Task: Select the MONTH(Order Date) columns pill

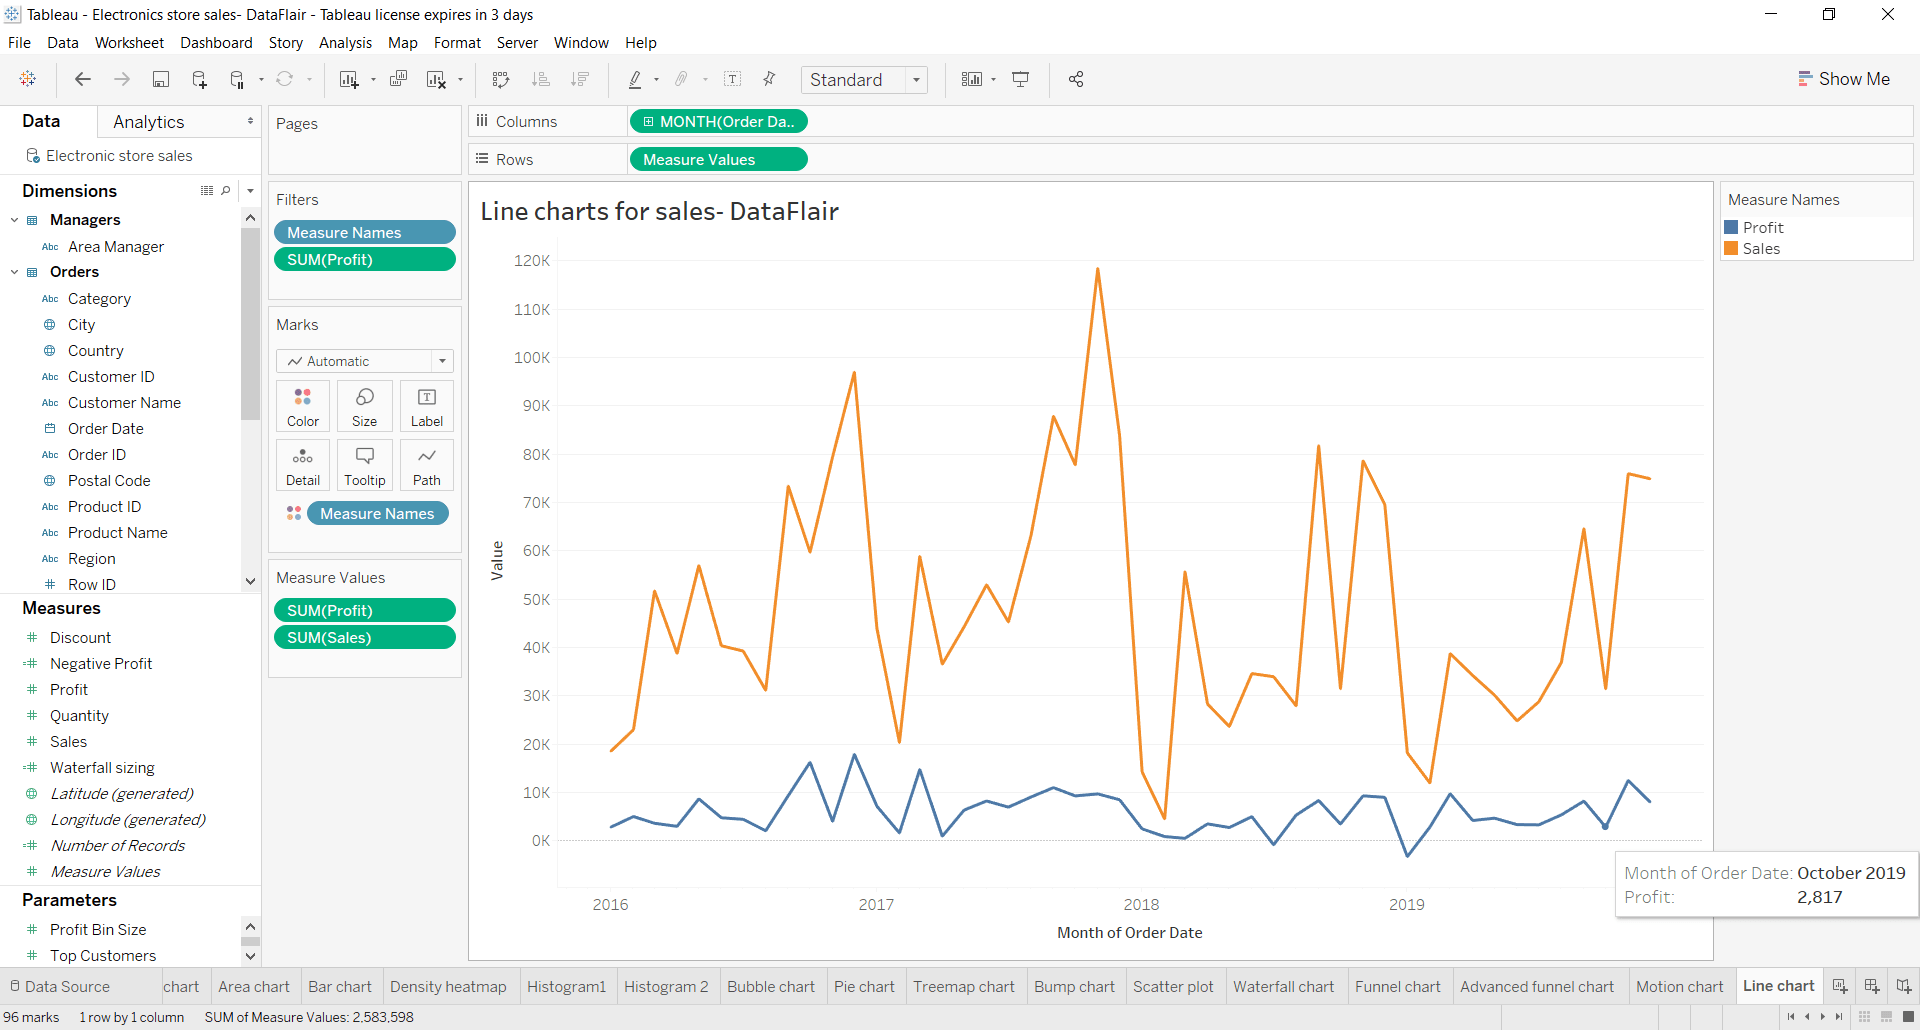Action: (718, 122)
